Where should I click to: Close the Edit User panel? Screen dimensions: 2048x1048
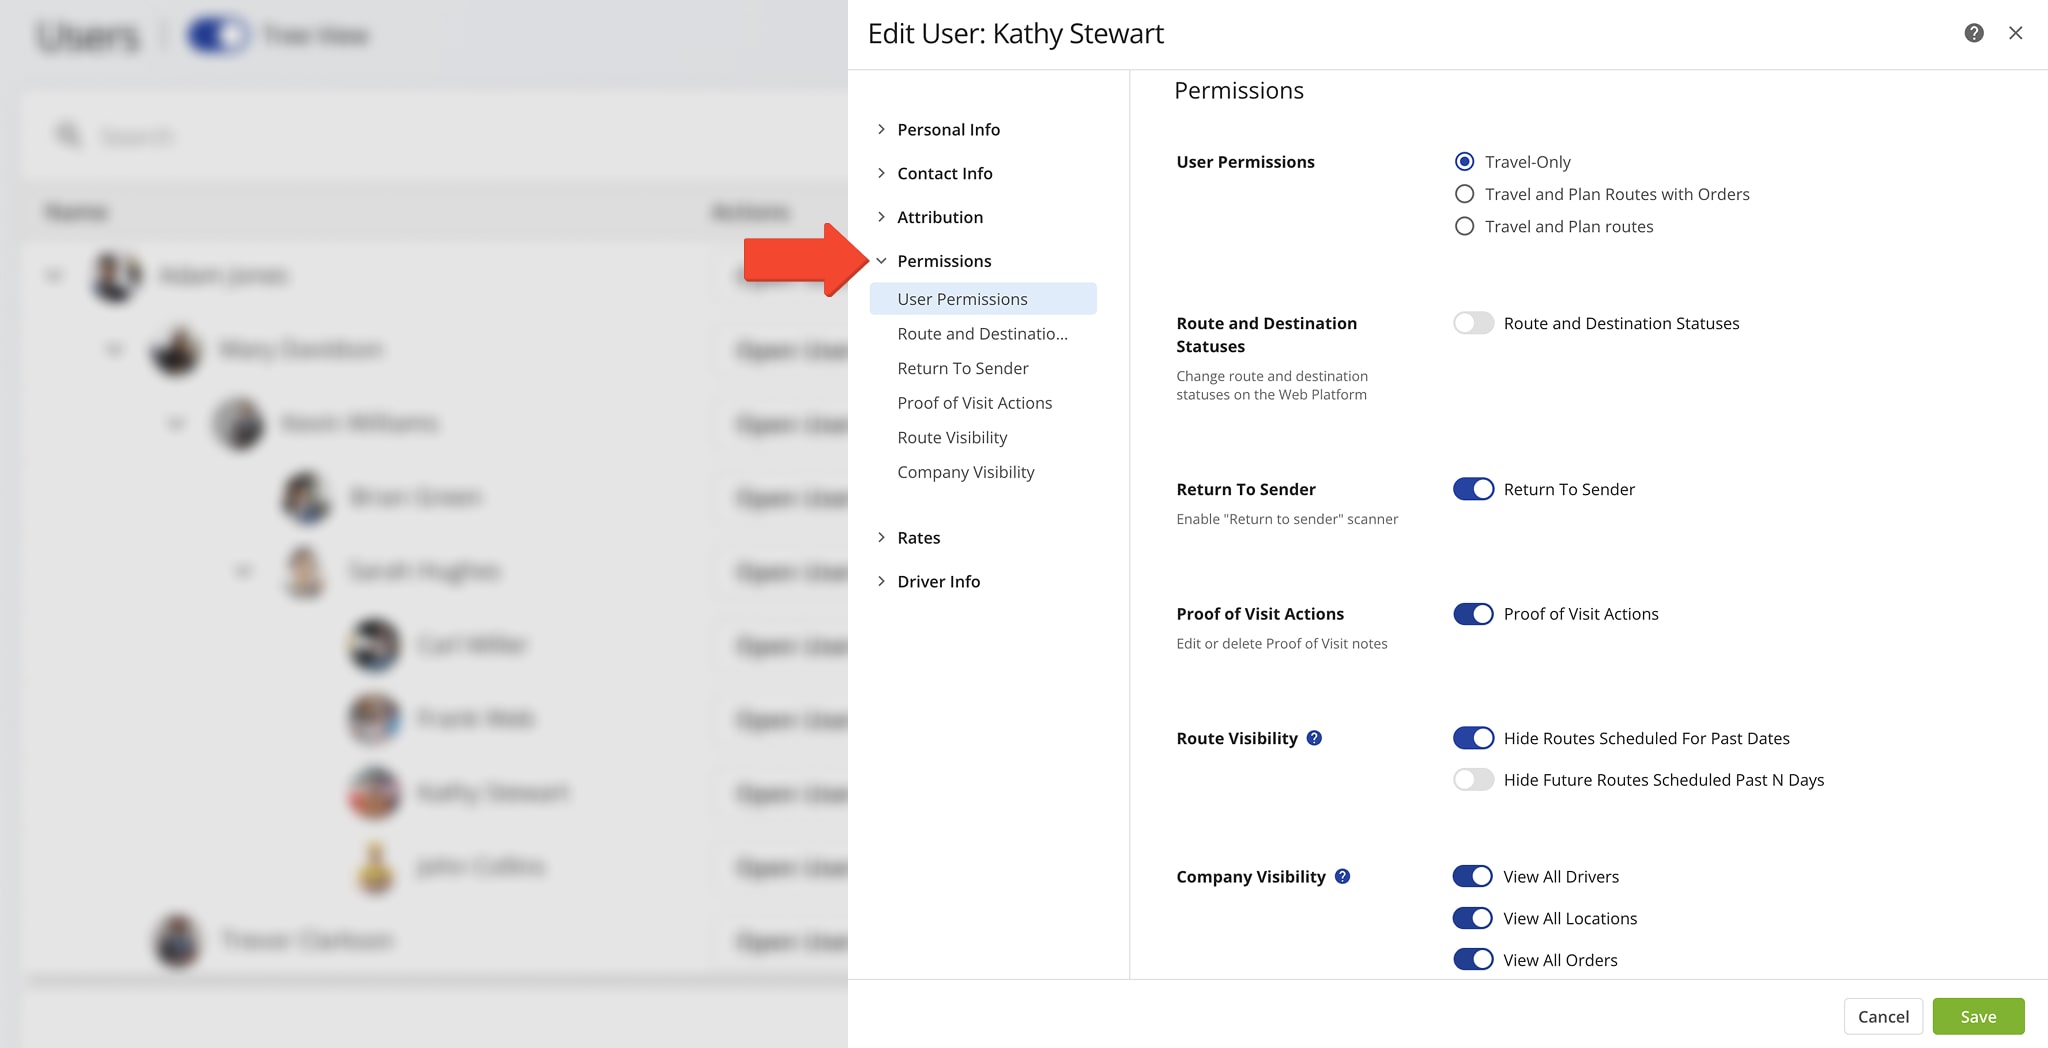pyautogui.click(x=2016, y=33)
